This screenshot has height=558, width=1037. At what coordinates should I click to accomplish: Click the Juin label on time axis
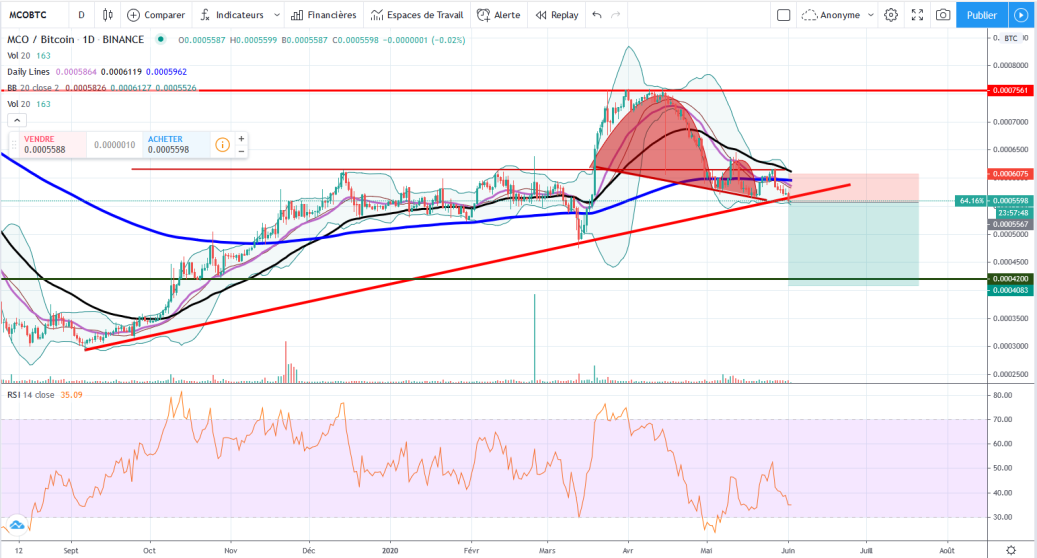click(788, 550)
